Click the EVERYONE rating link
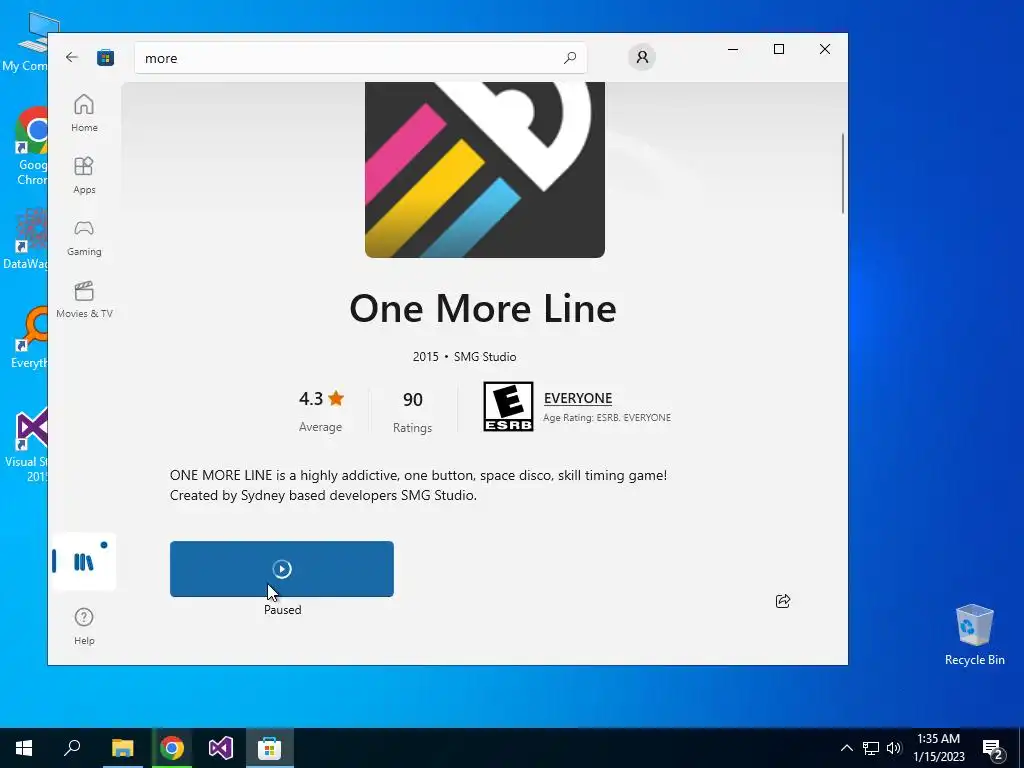Viewport: 1024px width, 768px height. [578, 398]
